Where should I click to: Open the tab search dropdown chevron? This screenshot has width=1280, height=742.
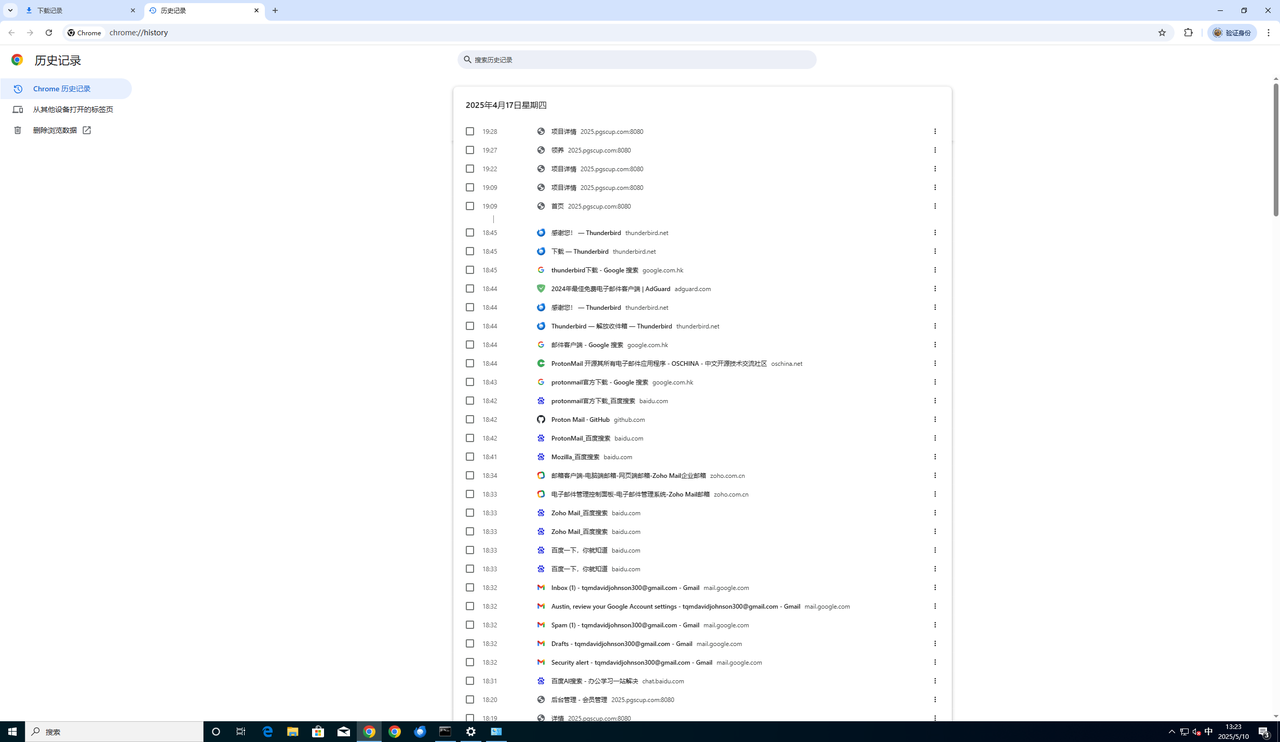point(10,10)
